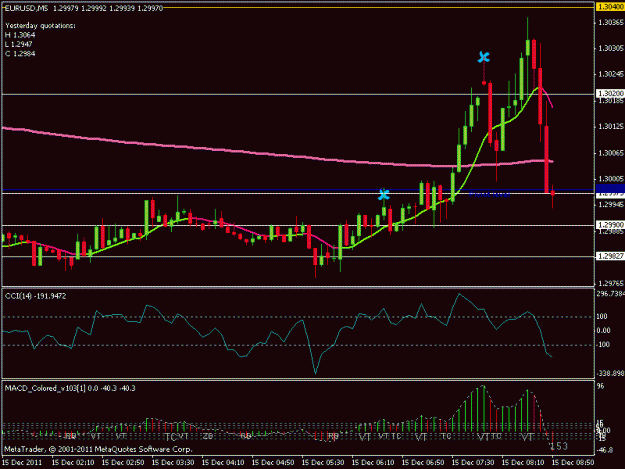Viewport: 625px width, 469px height.
Task: Select the blue X marker near the pivot line
Action: coord(383,195)
